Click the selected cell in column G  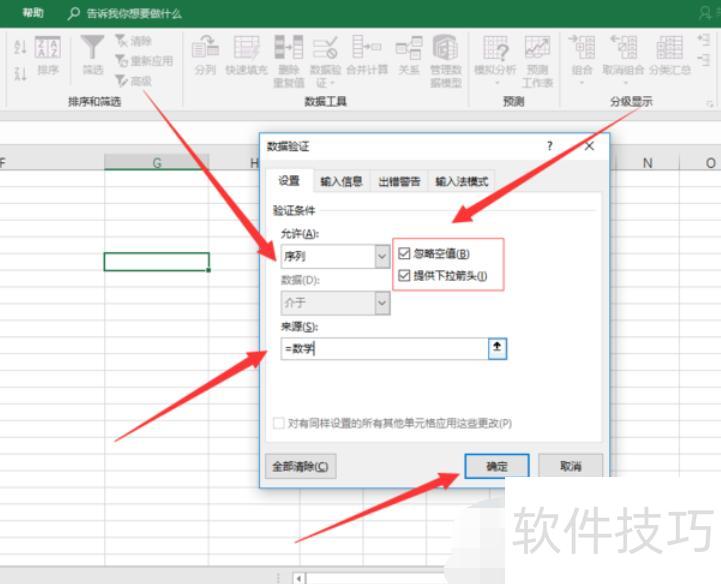tap(157, 262)
